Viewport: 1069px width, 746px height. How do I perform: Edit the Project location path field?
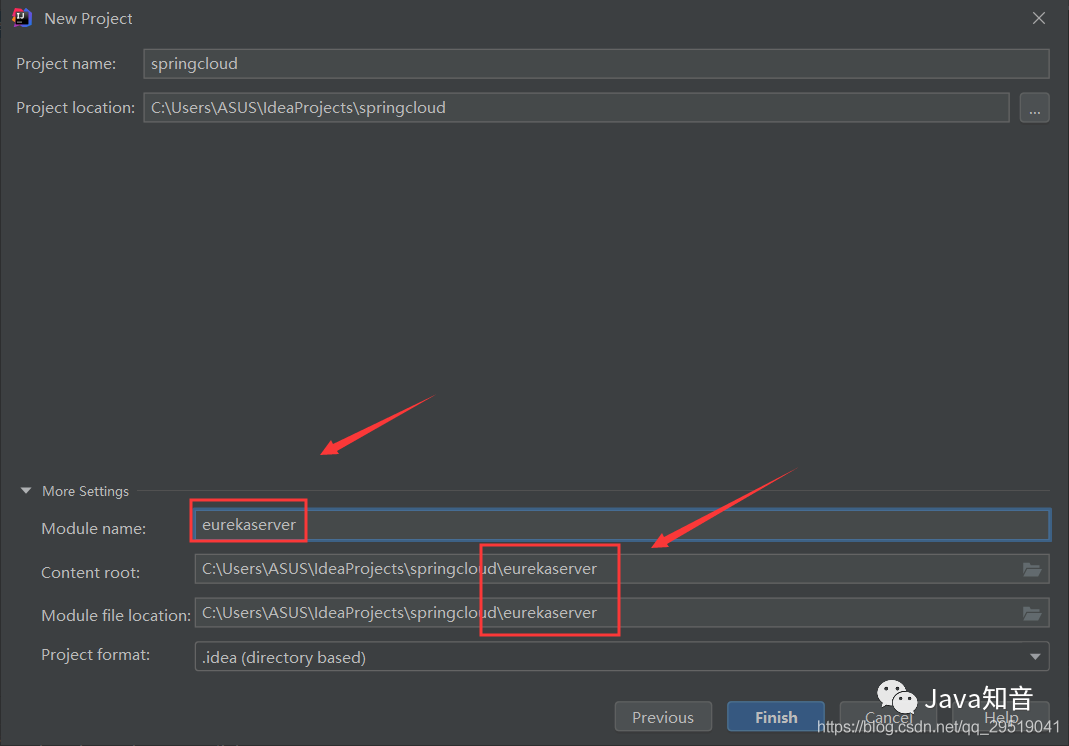coord(576,108)
